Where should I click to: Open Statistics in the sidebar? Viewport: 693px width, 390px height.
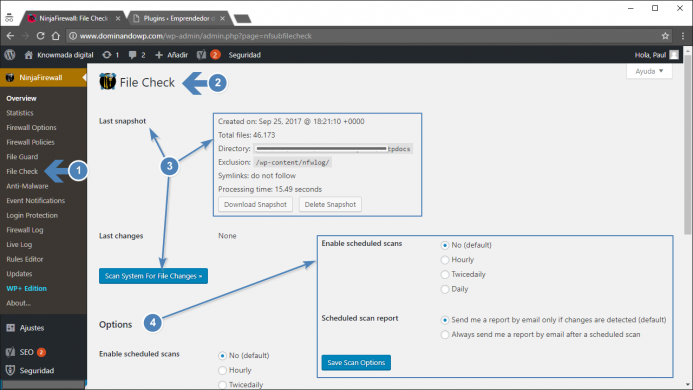click(x=20, y=113)
